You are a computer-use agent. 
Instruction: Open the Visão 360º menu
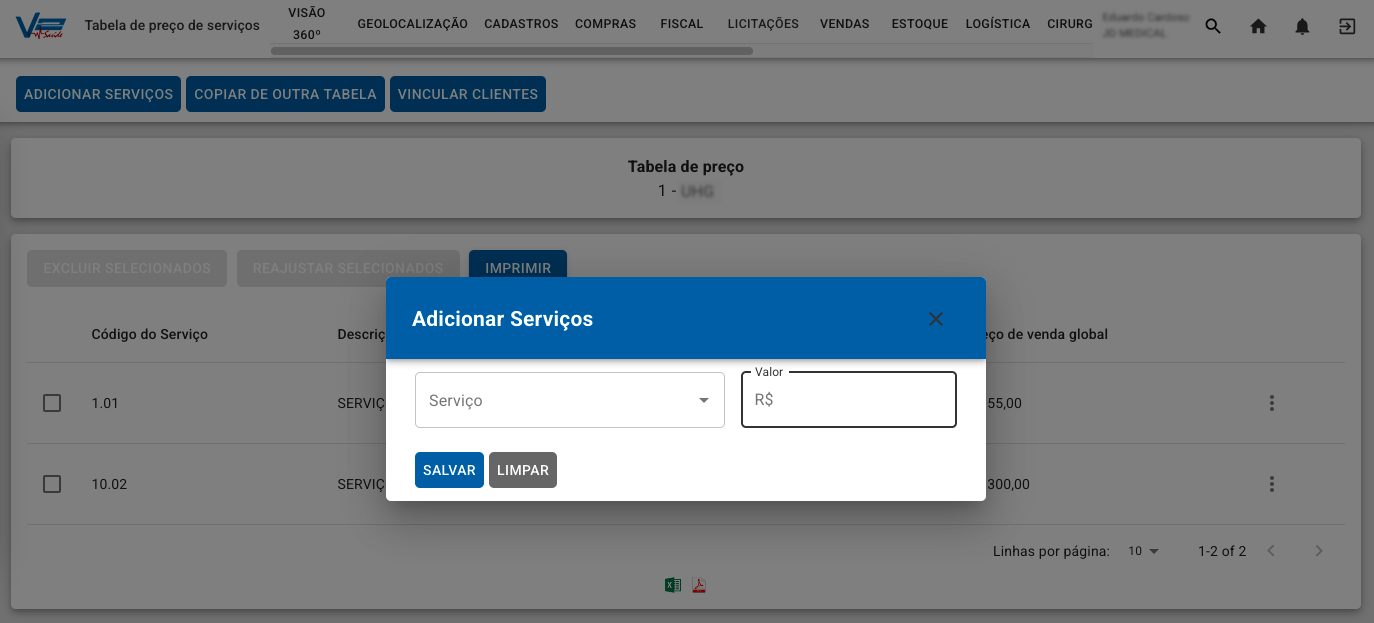[x=307, y=24]
